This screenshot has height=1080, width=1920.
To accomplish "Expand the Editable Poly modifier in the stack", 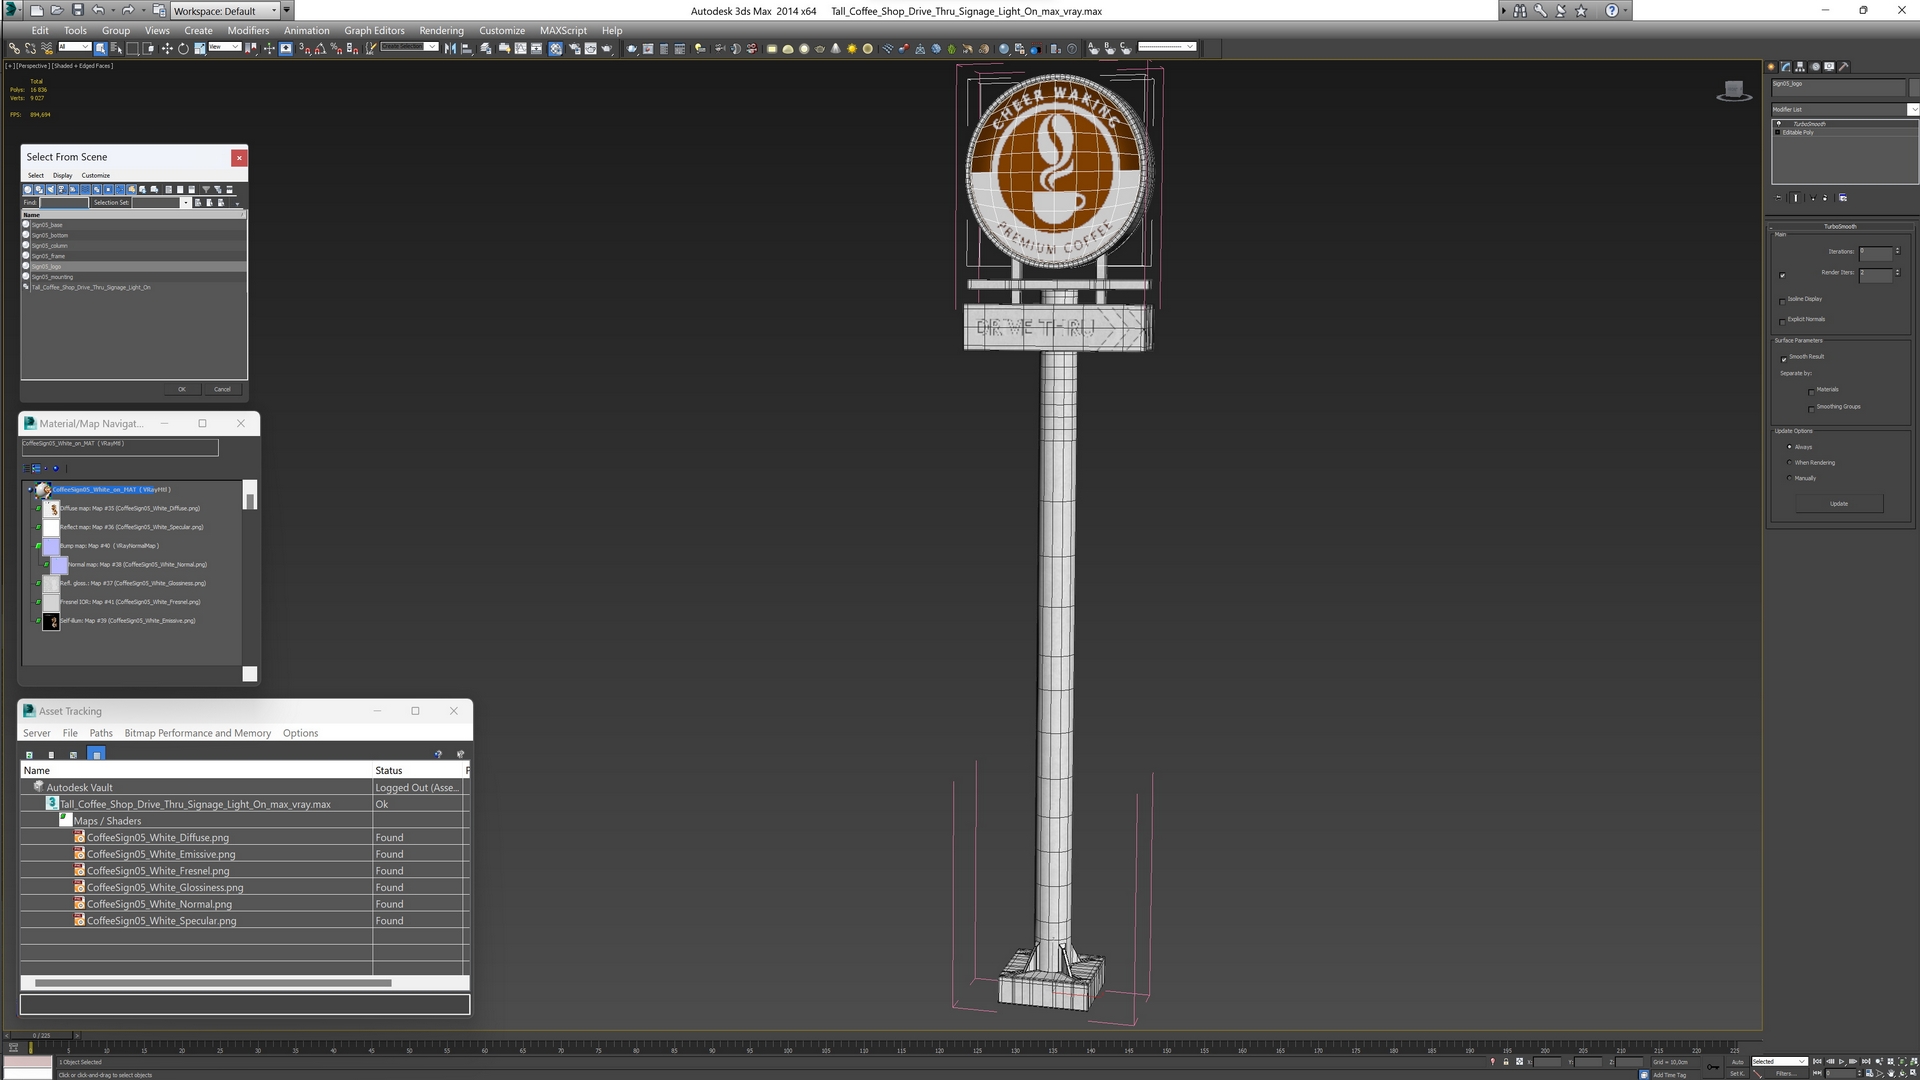I will tap(1778, 132).
